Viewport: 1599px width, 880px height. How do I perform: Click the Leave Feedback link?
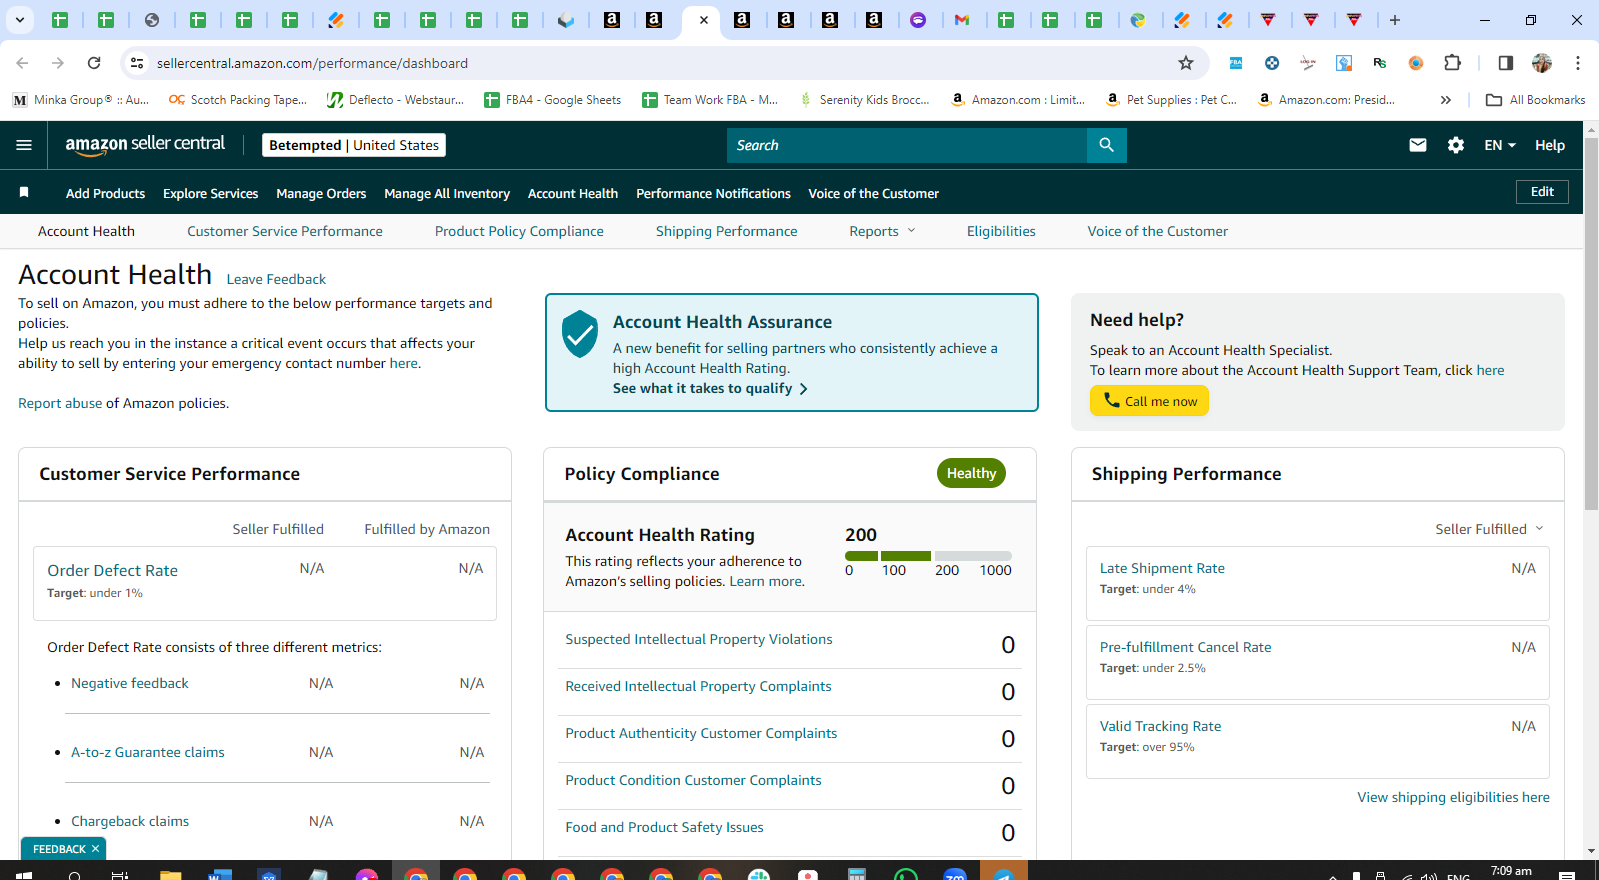tap(276, 279)
